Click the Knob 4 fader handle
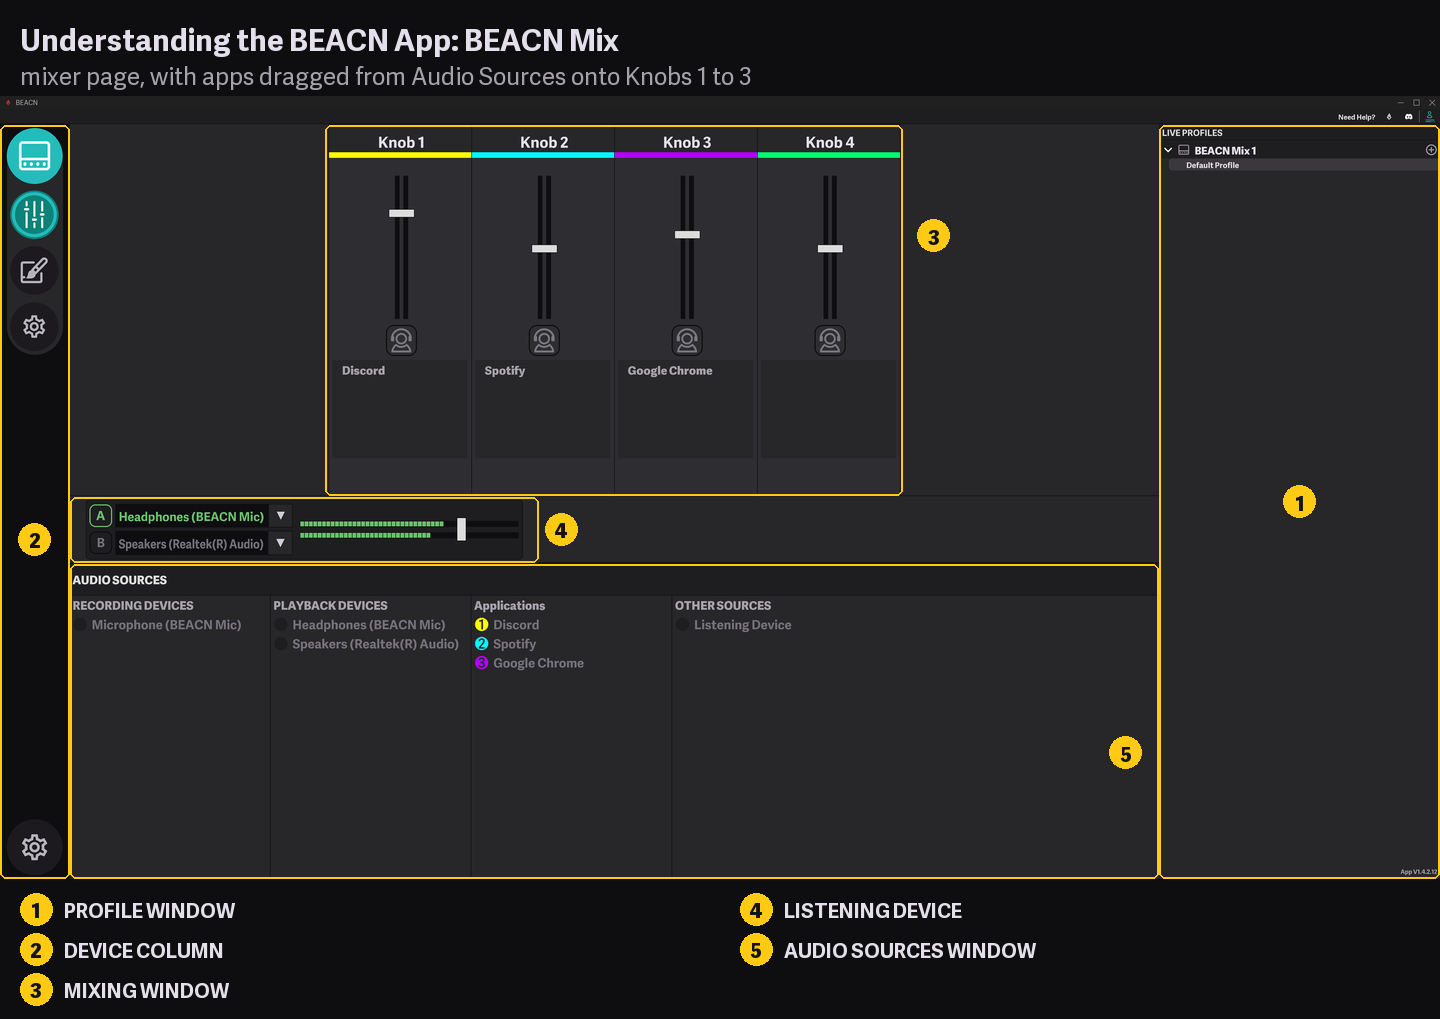The height and width of the screenshot is (1019, 1440). [830, 249]
